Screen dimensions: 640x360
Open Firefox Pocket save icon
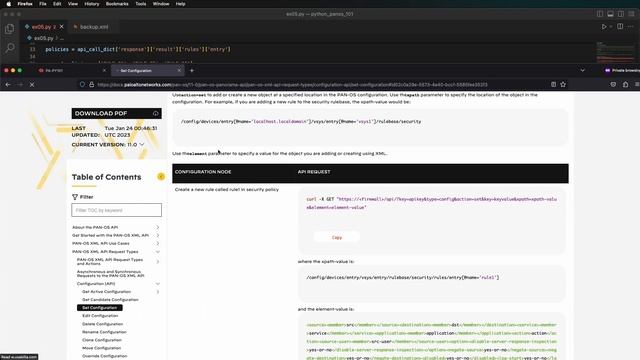pos(613,84)
